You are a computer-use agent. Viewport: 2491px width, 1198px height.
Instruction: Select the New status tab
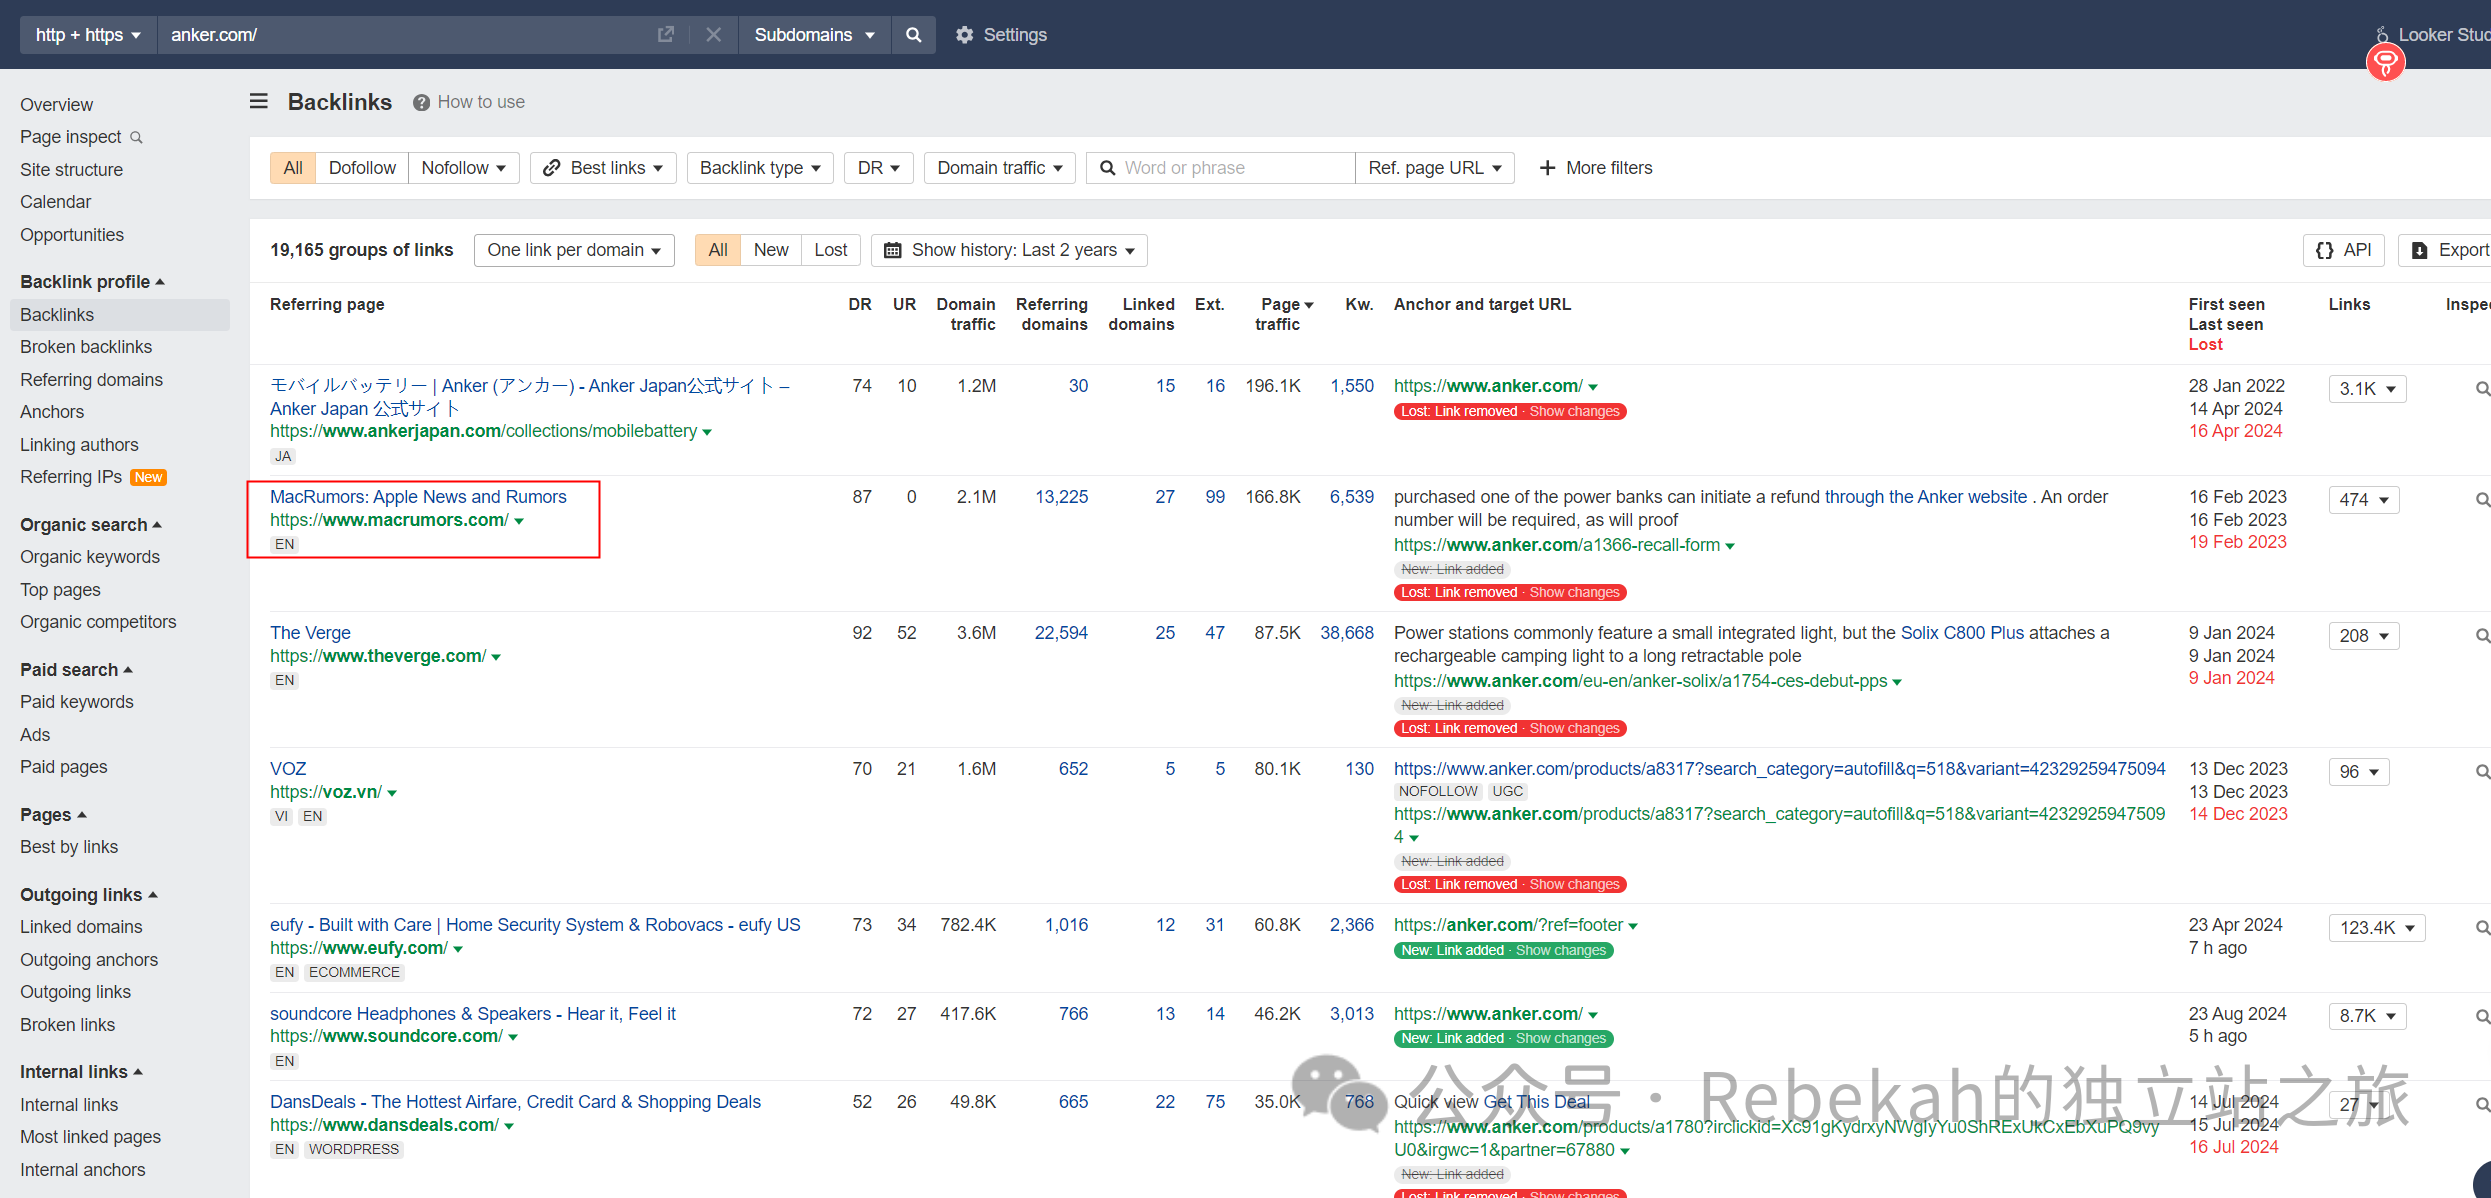pos(771,250)
